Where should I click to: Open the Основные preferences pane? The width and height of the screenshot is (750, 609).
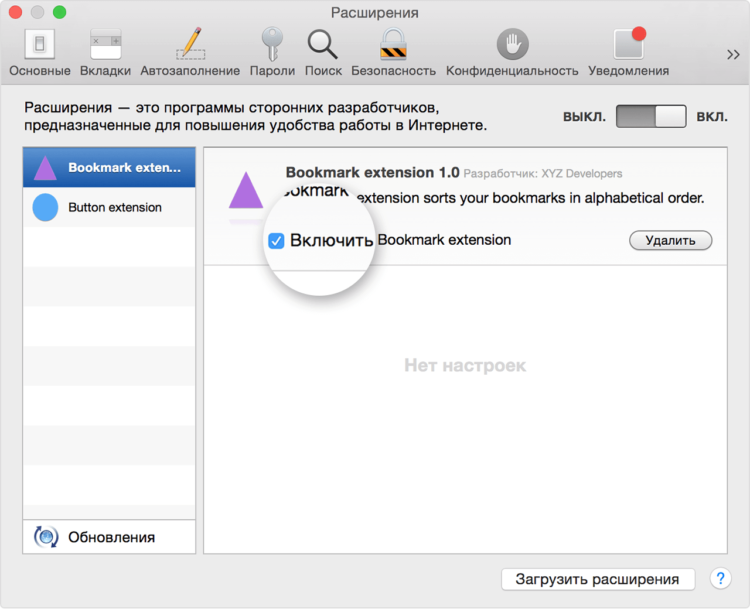tap(40, 53)
